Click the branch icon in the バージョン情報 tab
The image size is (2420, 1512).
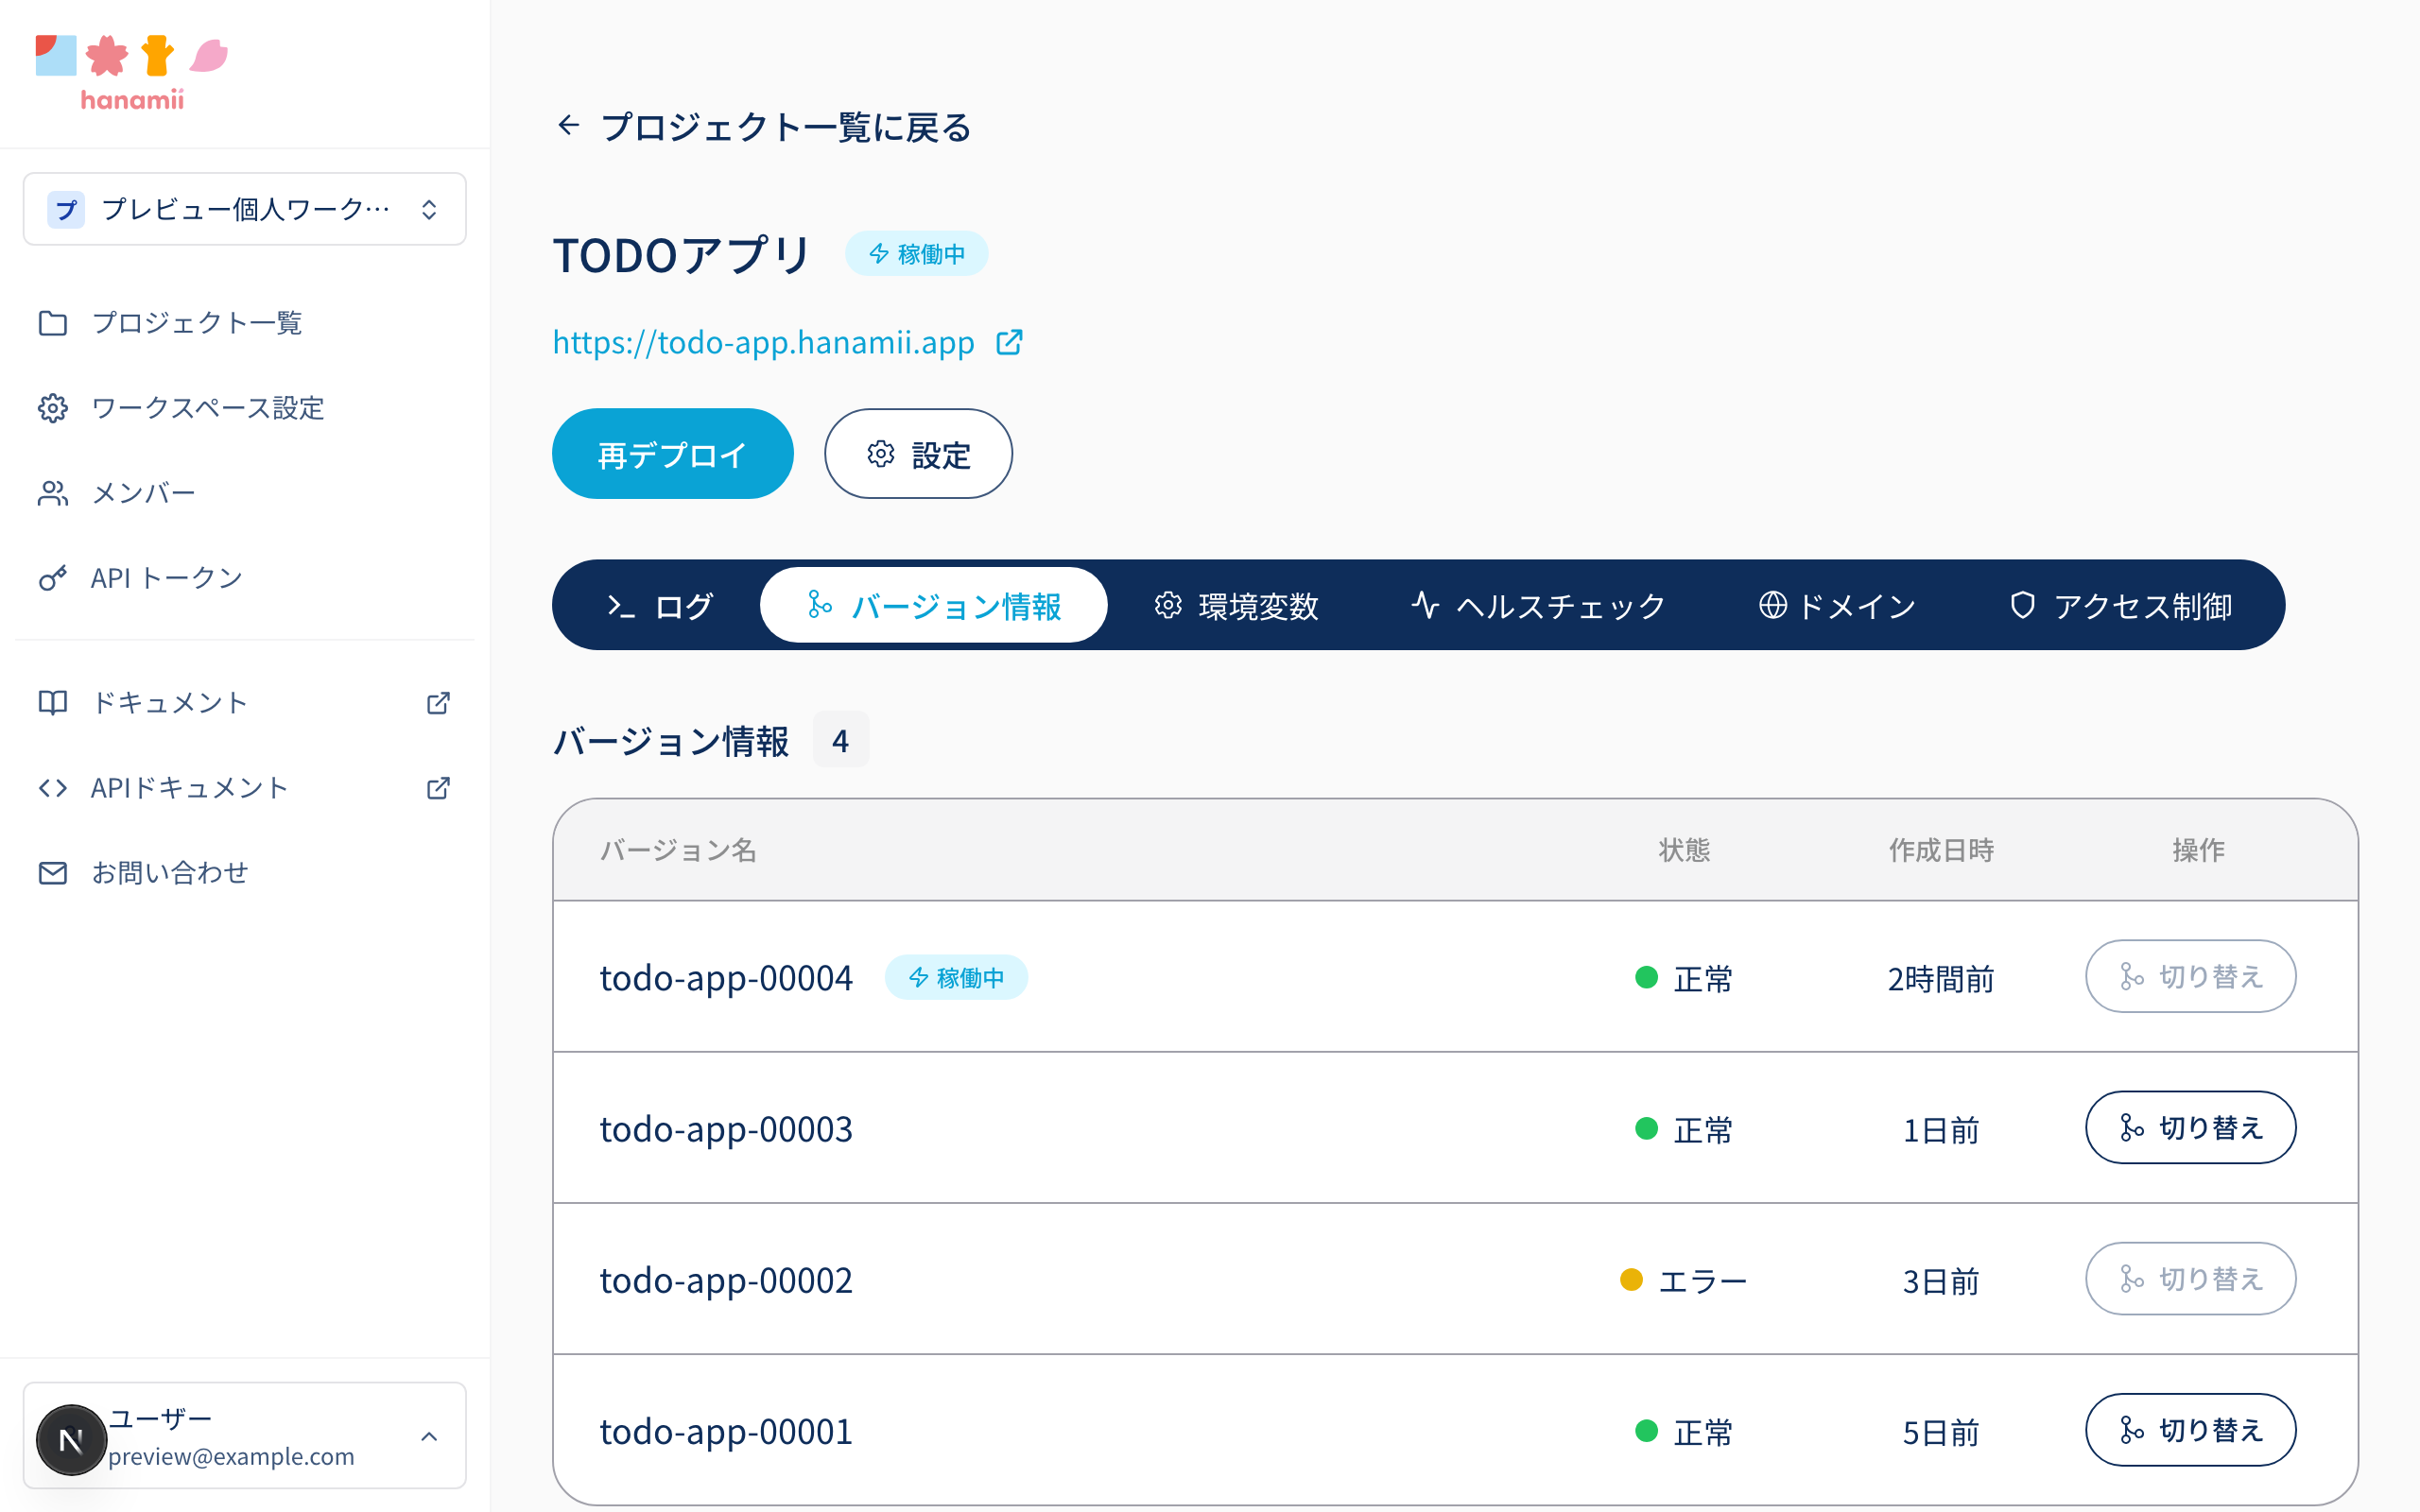820,604
